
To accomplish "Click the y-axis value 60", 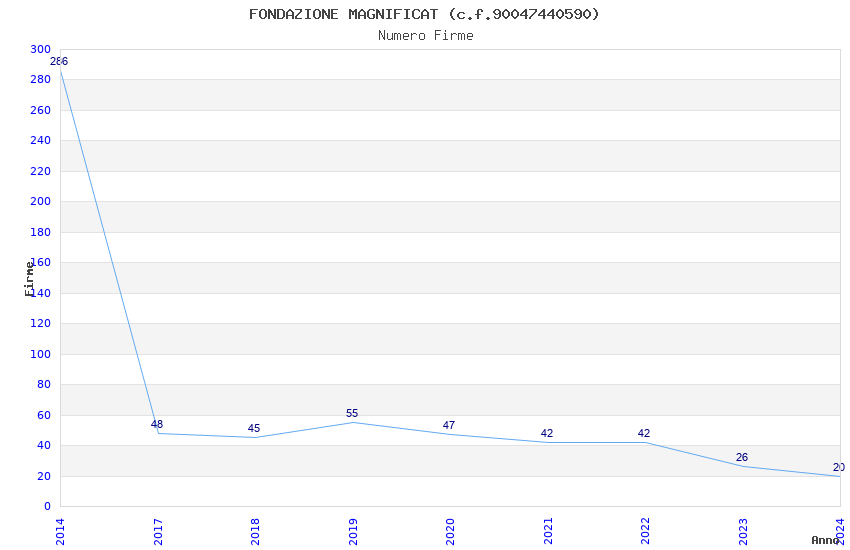I will click(x=43, y=416).
